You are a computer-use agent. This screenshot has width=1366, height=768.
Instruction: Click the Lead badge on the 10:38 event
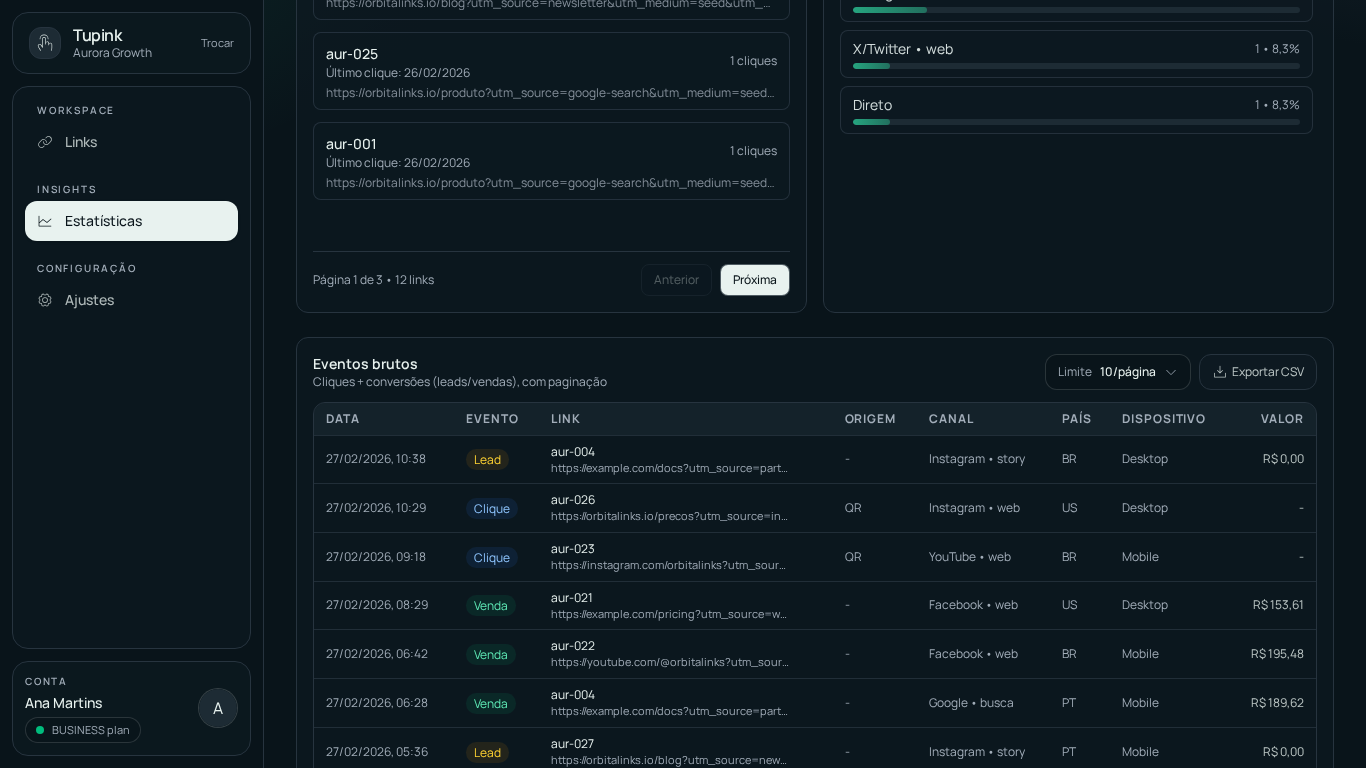pyautogui.click(x=487, y=460)
